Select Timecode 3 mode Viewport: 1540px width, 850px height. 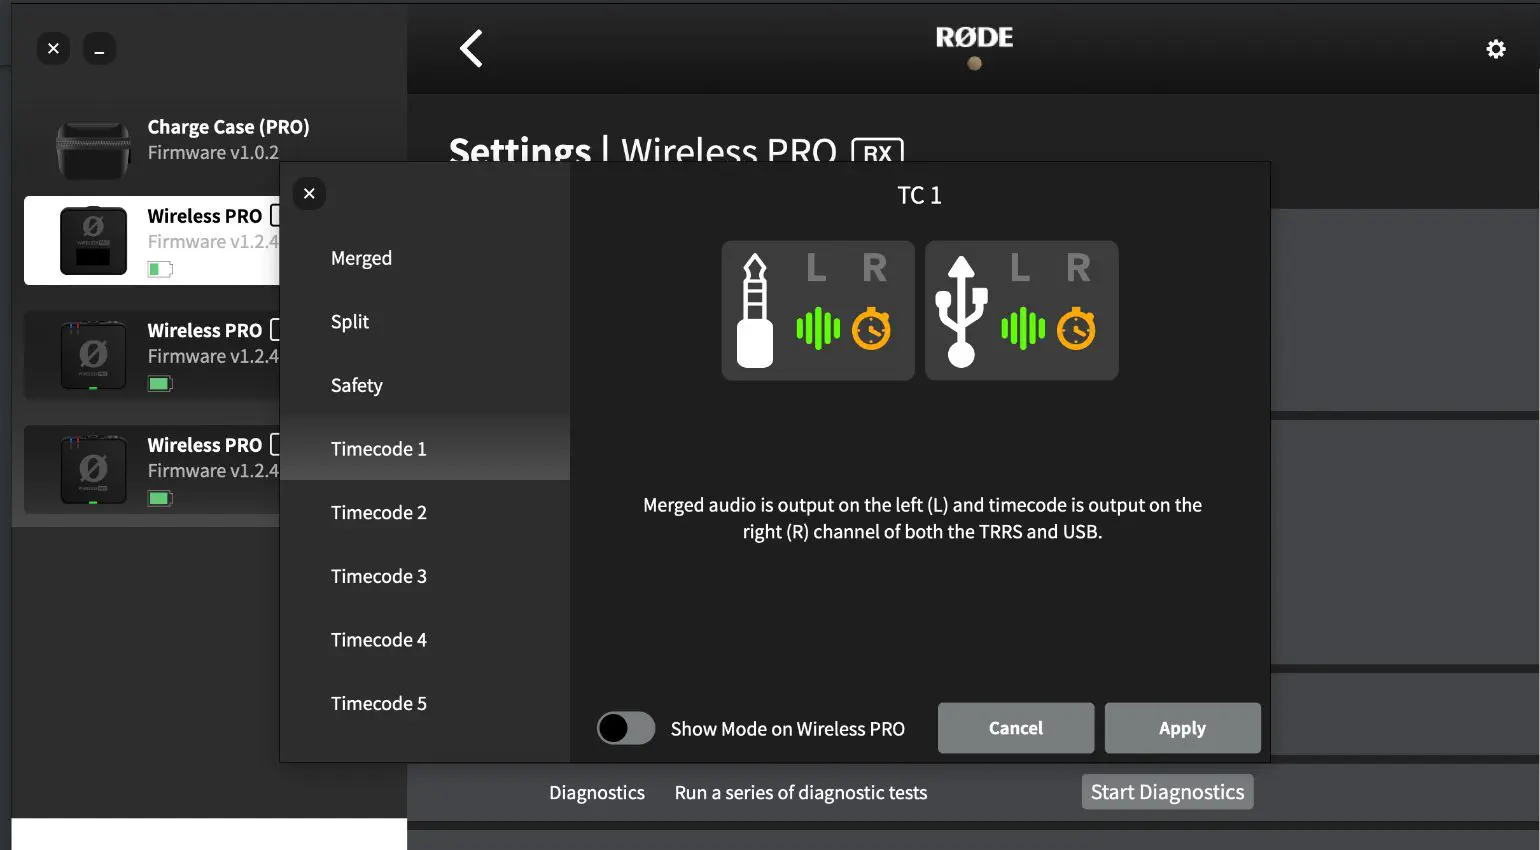(x=379, y=576)
